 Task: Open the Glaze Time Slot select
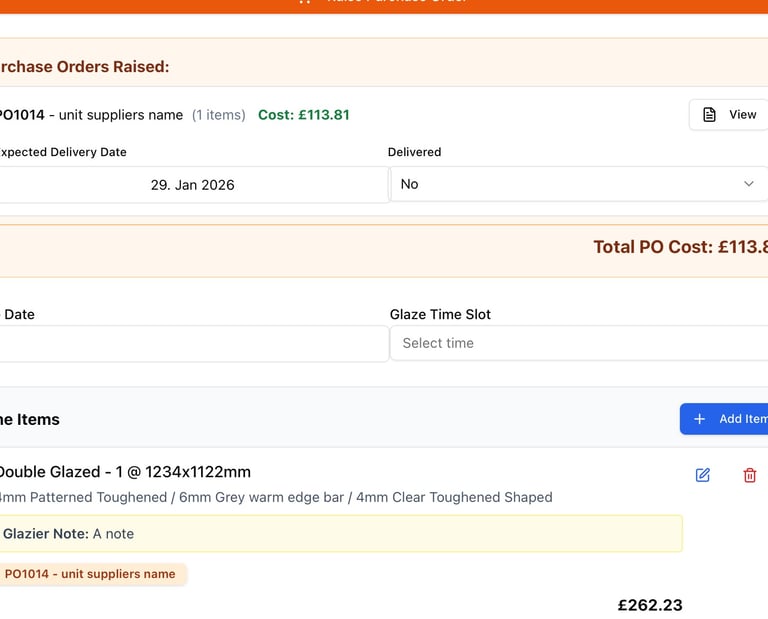click(578, 343)
